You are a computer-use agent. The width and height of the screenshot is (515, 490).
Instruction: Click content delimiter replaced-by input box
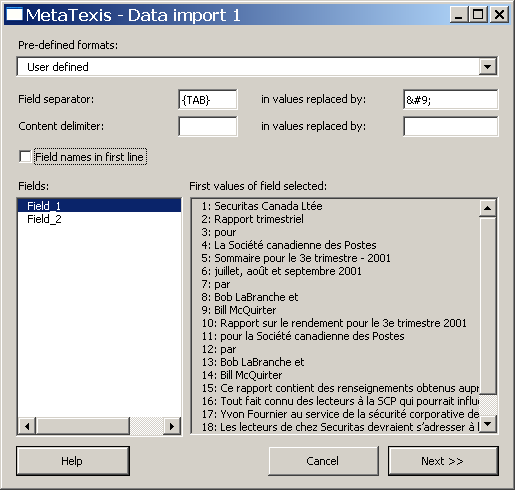click(x=450, y=126)
